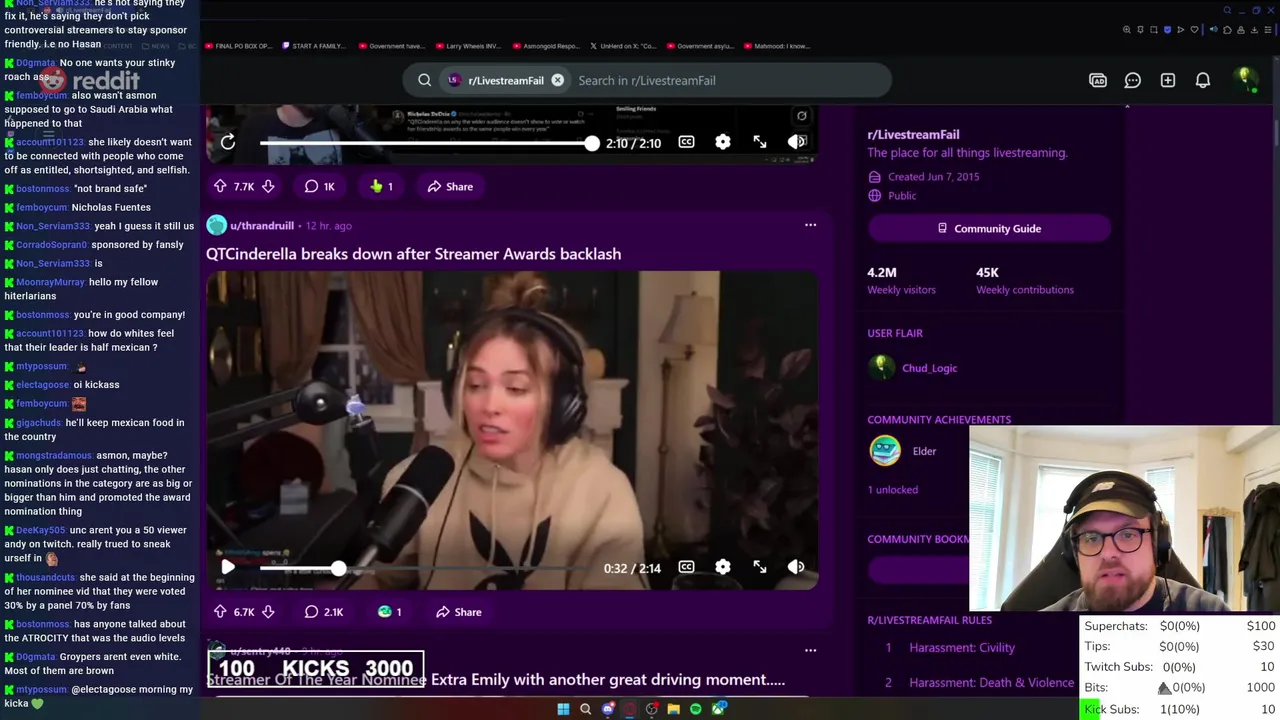
Task: Open the r/LivestreamFail sidebar title
Action: 913,134
